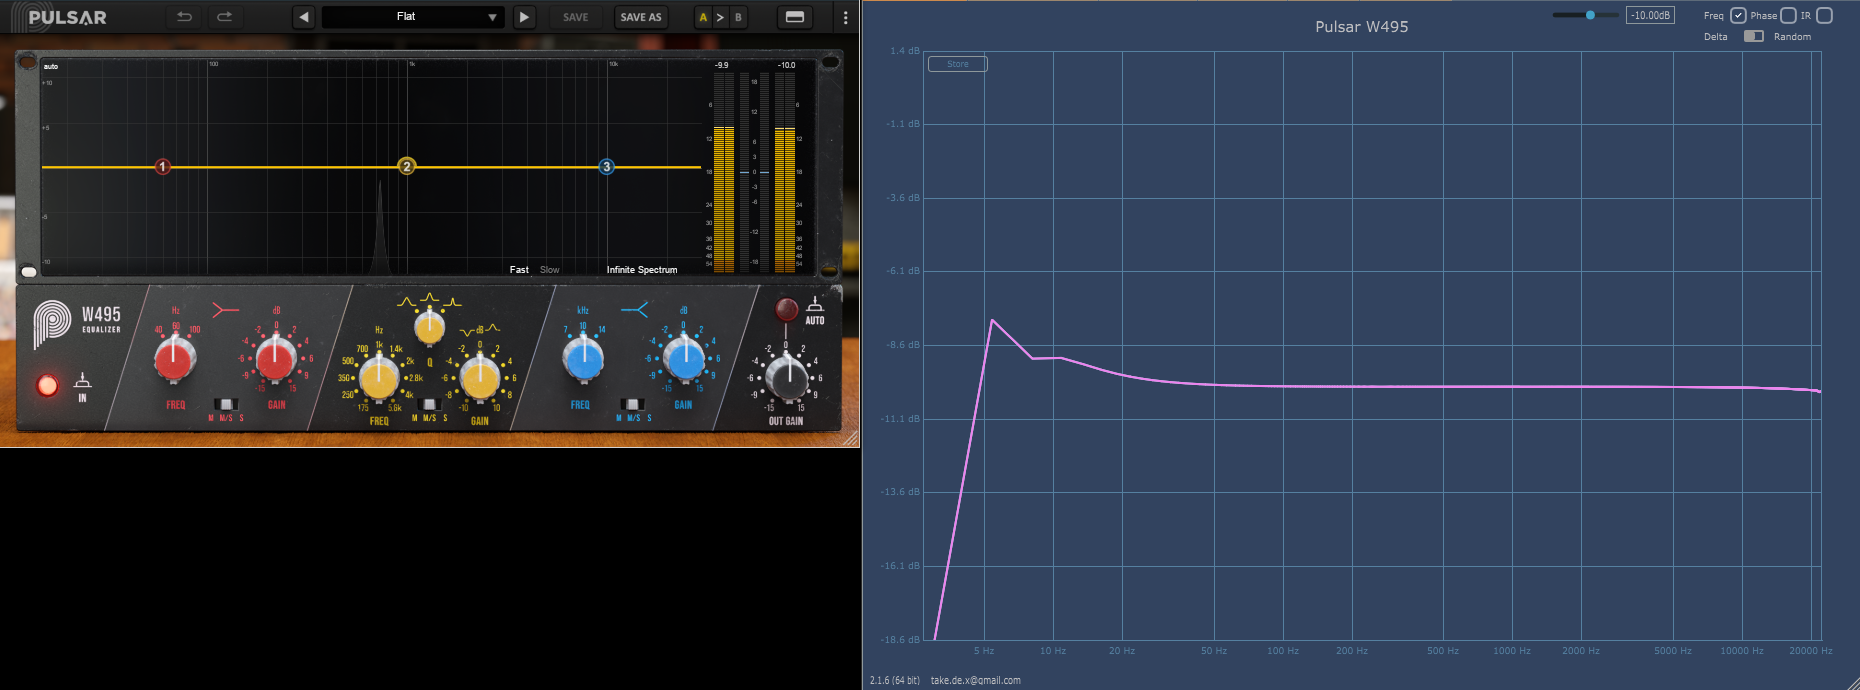Click the red low shelf shape icon

pos(226,310)
